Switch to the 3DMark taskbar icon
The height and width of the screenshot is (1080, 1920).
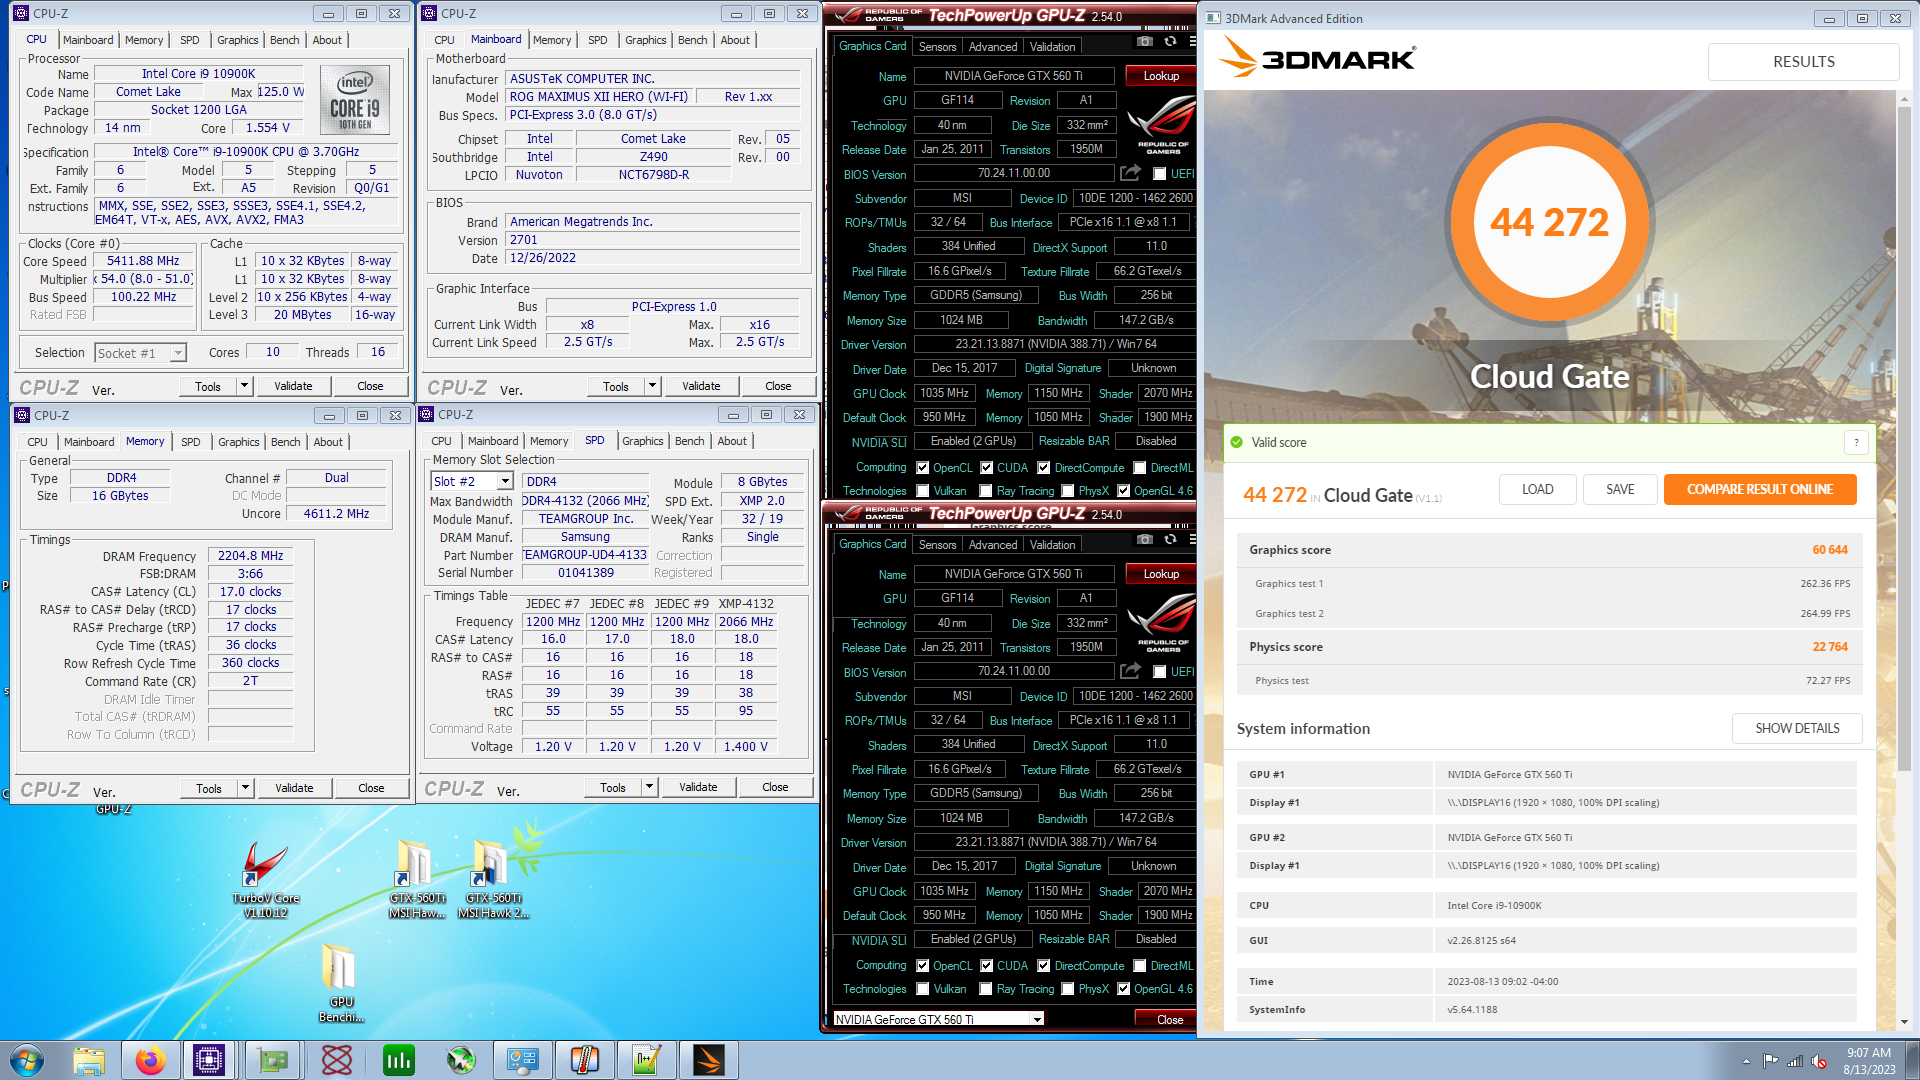click(x=709, y=1060)
